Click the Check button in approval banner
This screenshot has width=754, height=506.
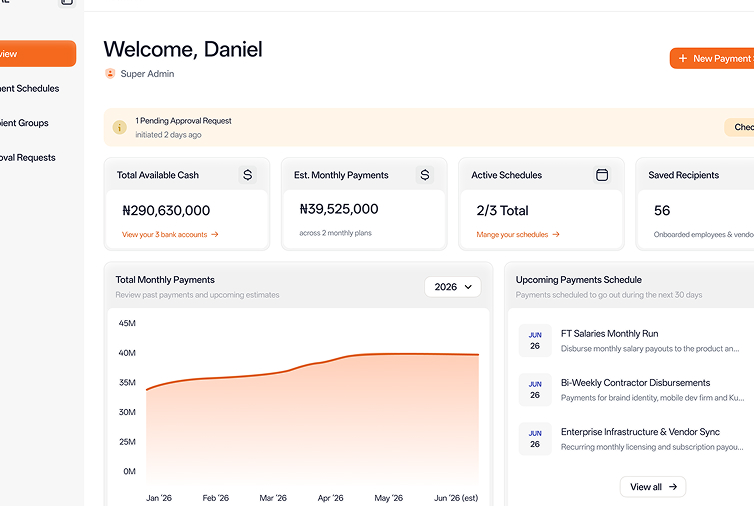click(x=739, y=127)
